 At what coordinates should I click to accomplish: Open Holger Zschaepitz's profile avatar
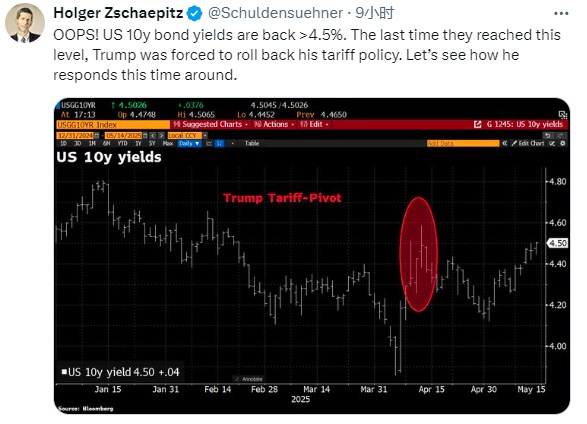[25, 23]
